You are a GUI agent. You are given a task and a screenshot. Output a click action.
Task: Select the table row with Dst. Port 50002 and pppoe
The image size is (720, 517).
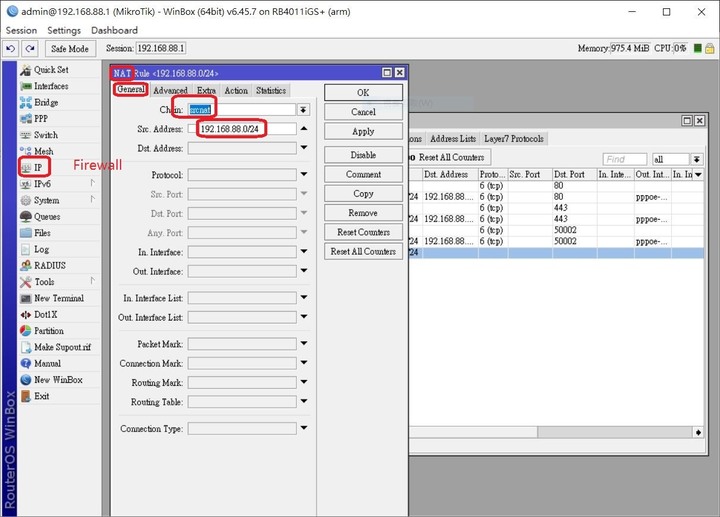pos(556,241)
